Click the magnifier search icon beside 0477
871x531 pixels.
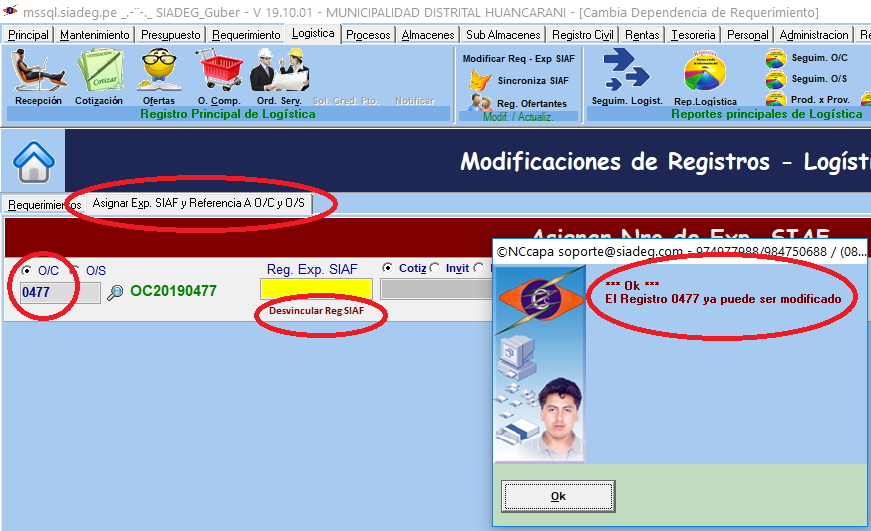(x=116, y=292)
